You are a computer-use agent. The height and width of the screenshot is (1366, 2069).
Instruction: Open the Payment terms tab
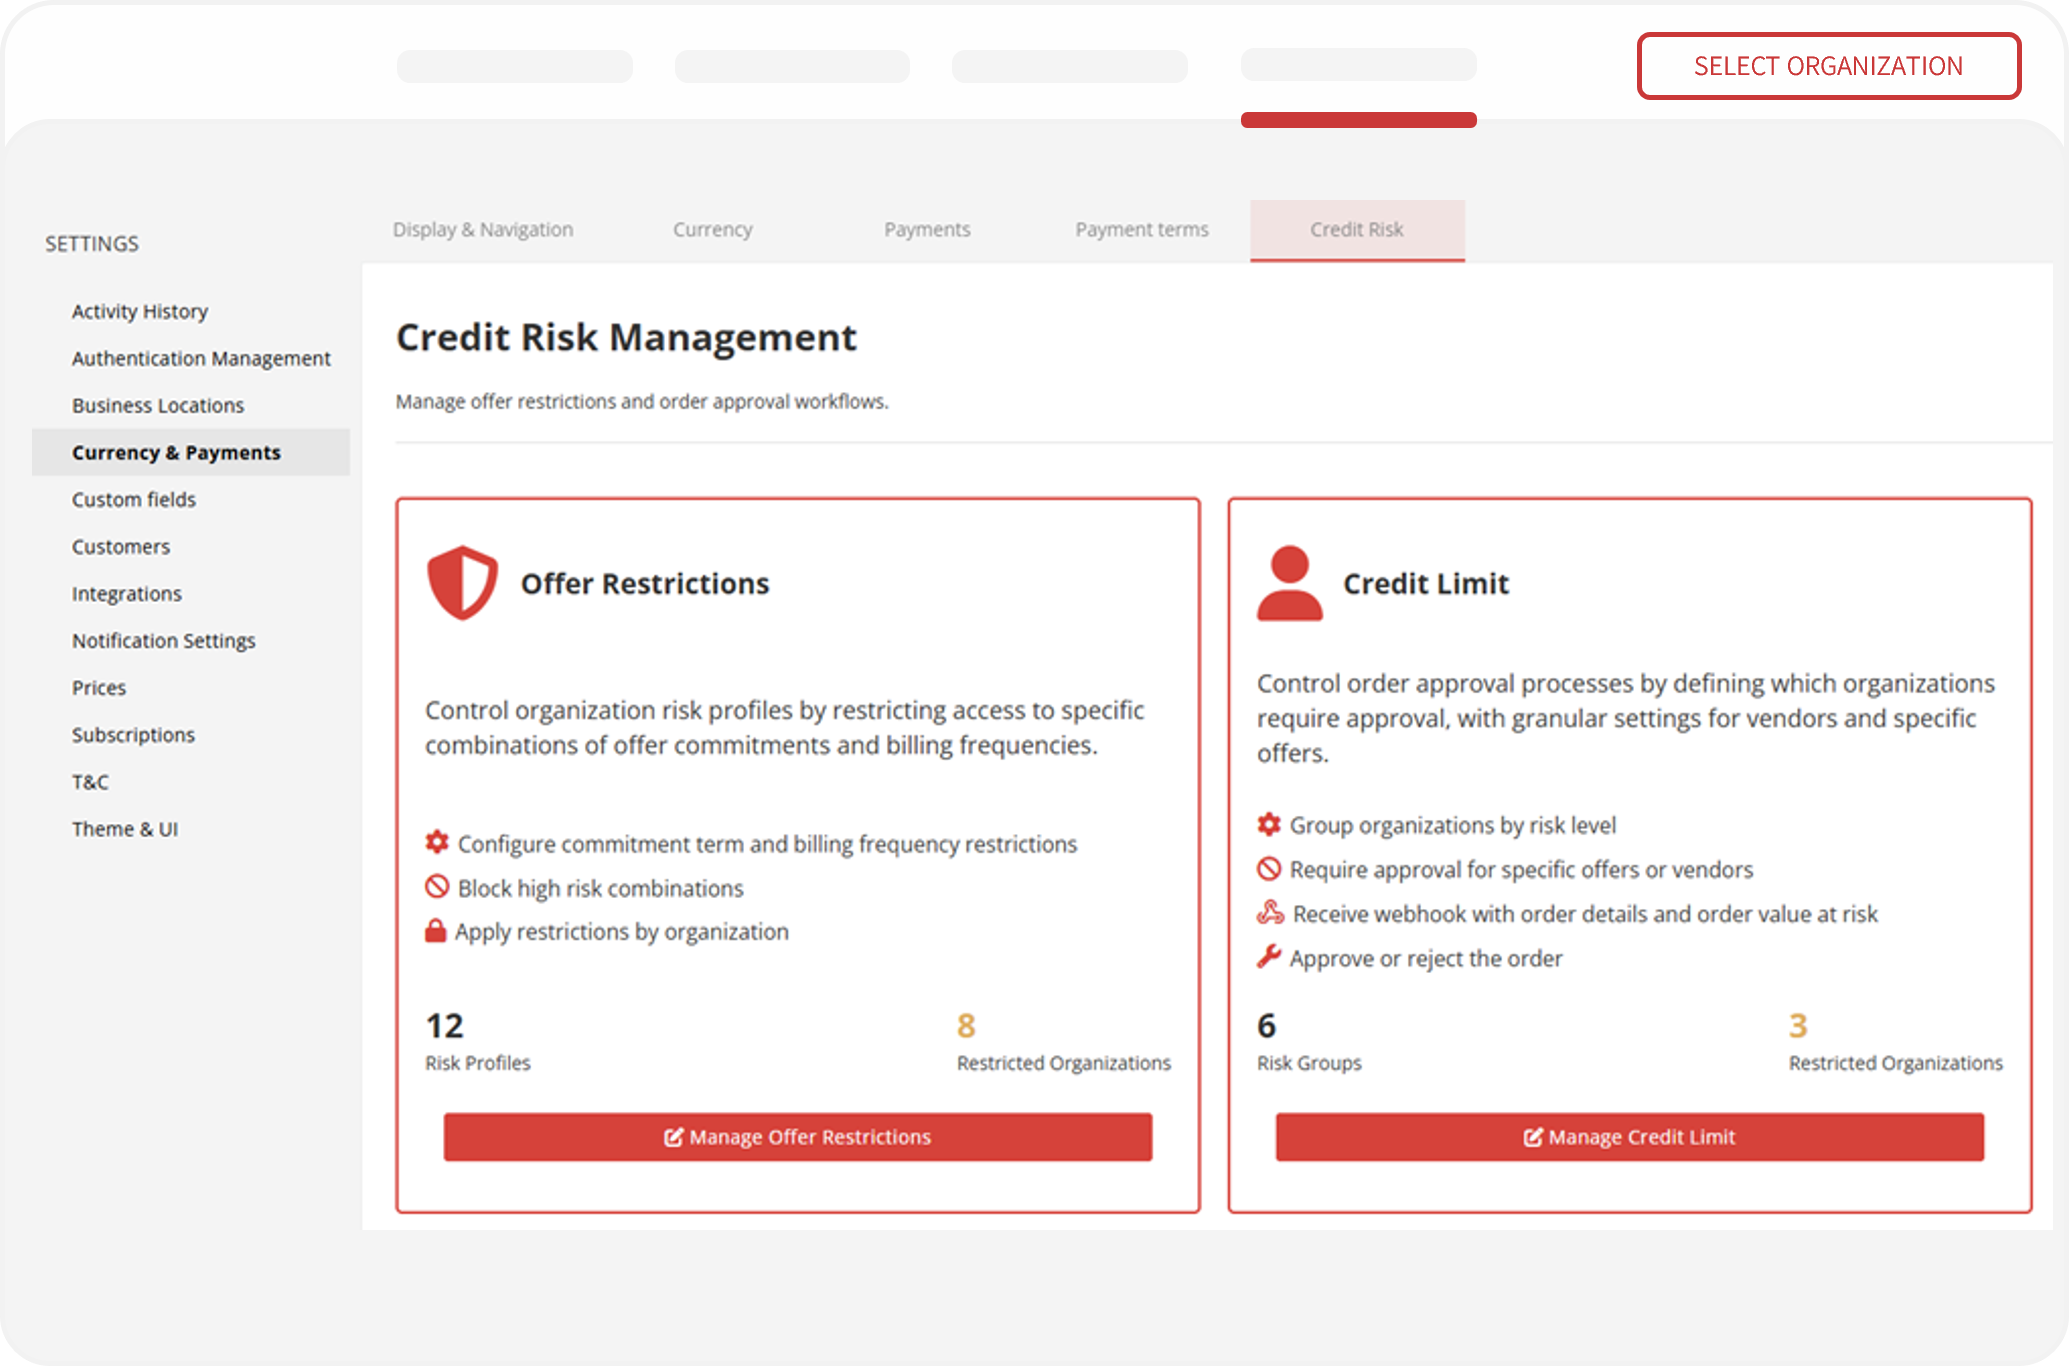point(1141,229)
